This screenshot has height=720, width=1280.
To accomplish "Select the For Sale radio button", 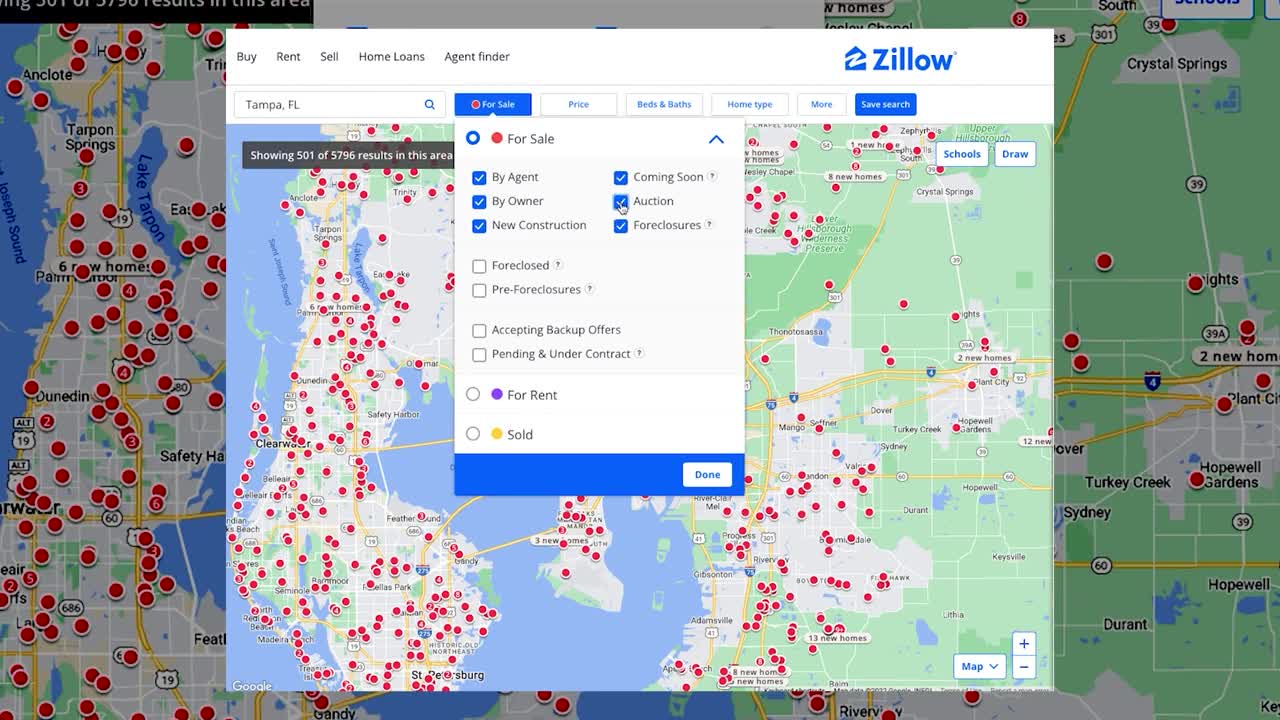I will pos(473,138).
